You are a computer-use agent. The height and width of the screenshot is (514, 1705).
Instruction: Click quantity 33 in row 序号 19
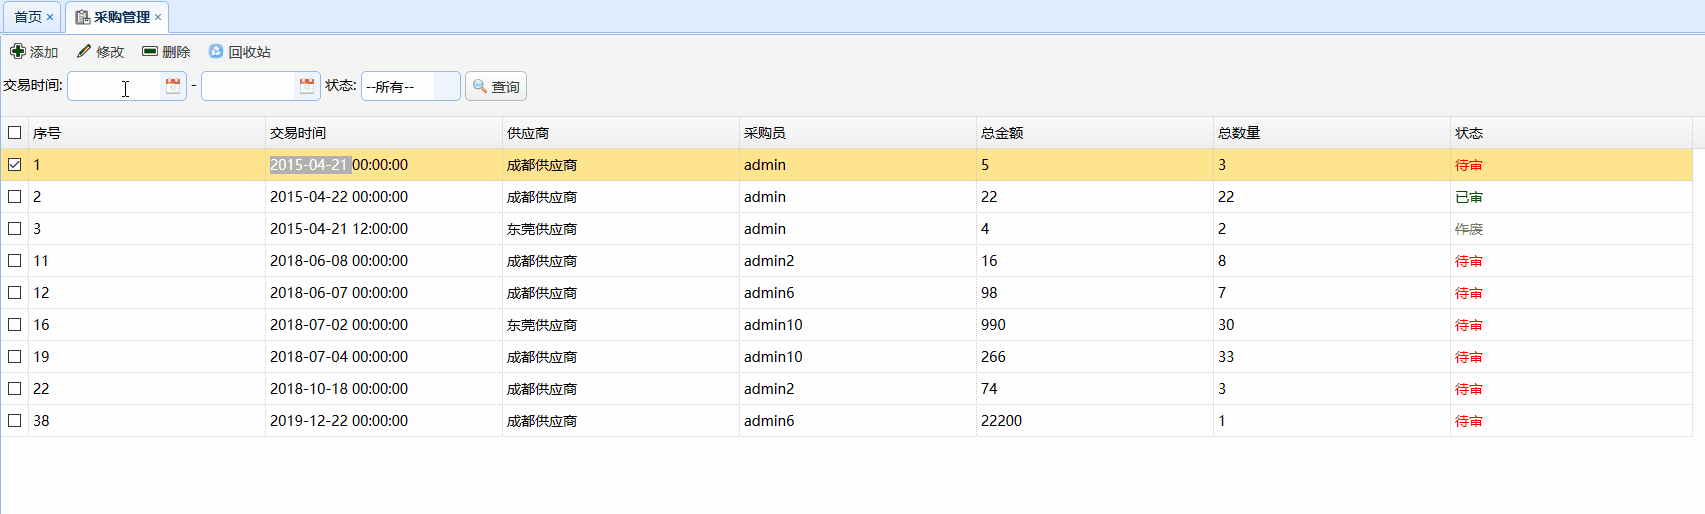pos(1226,357)
